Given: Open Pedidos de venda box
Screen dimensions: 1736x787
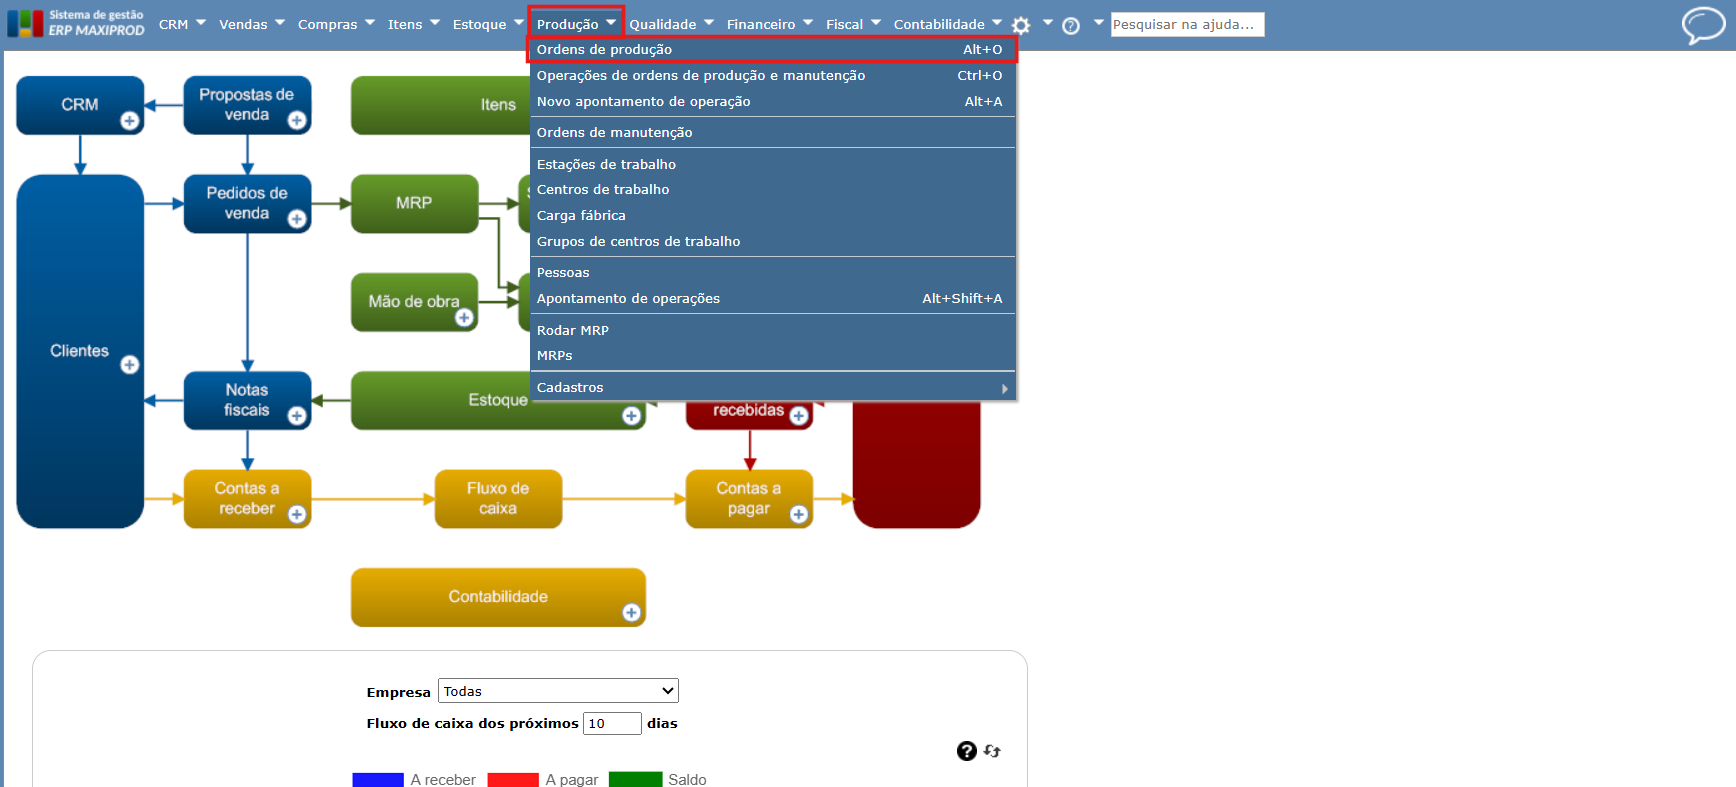Looking at the screenshot, I should pos(247,203).
